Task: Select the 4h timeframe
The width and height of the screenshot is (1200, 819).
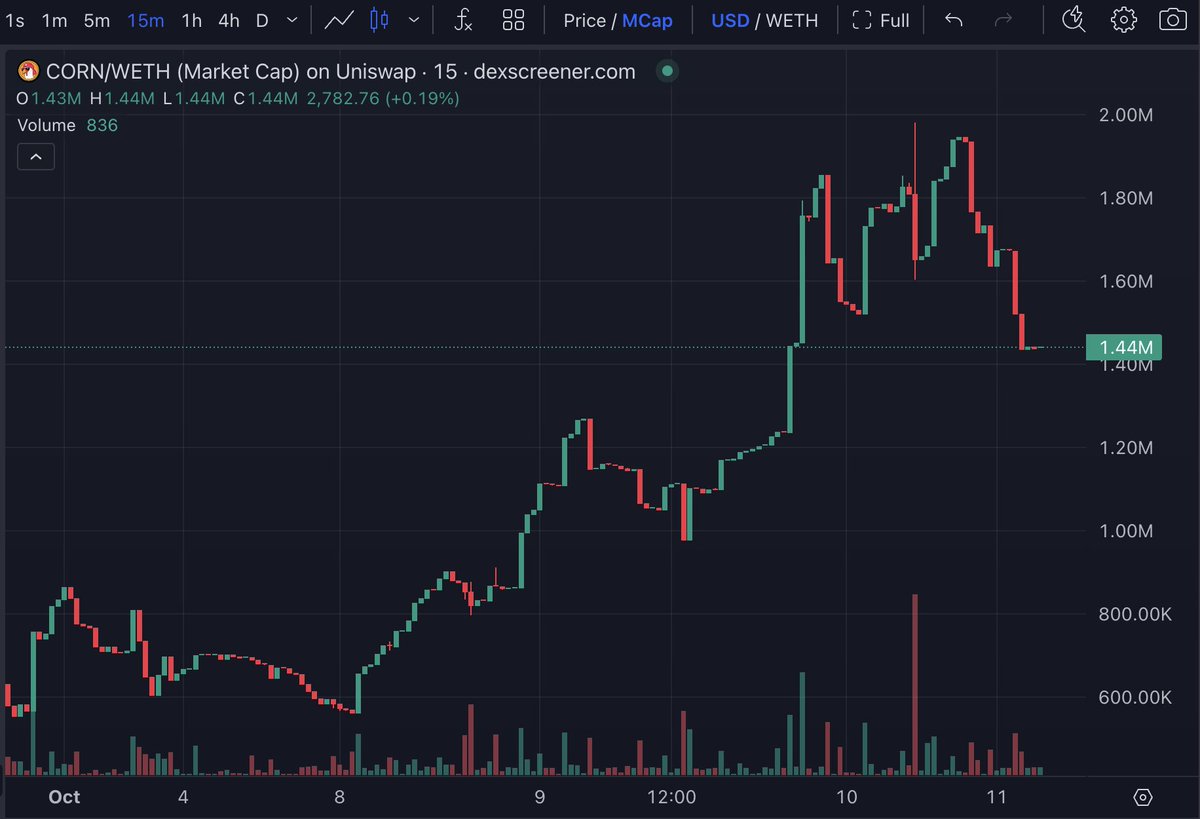Action: point(229,20)
